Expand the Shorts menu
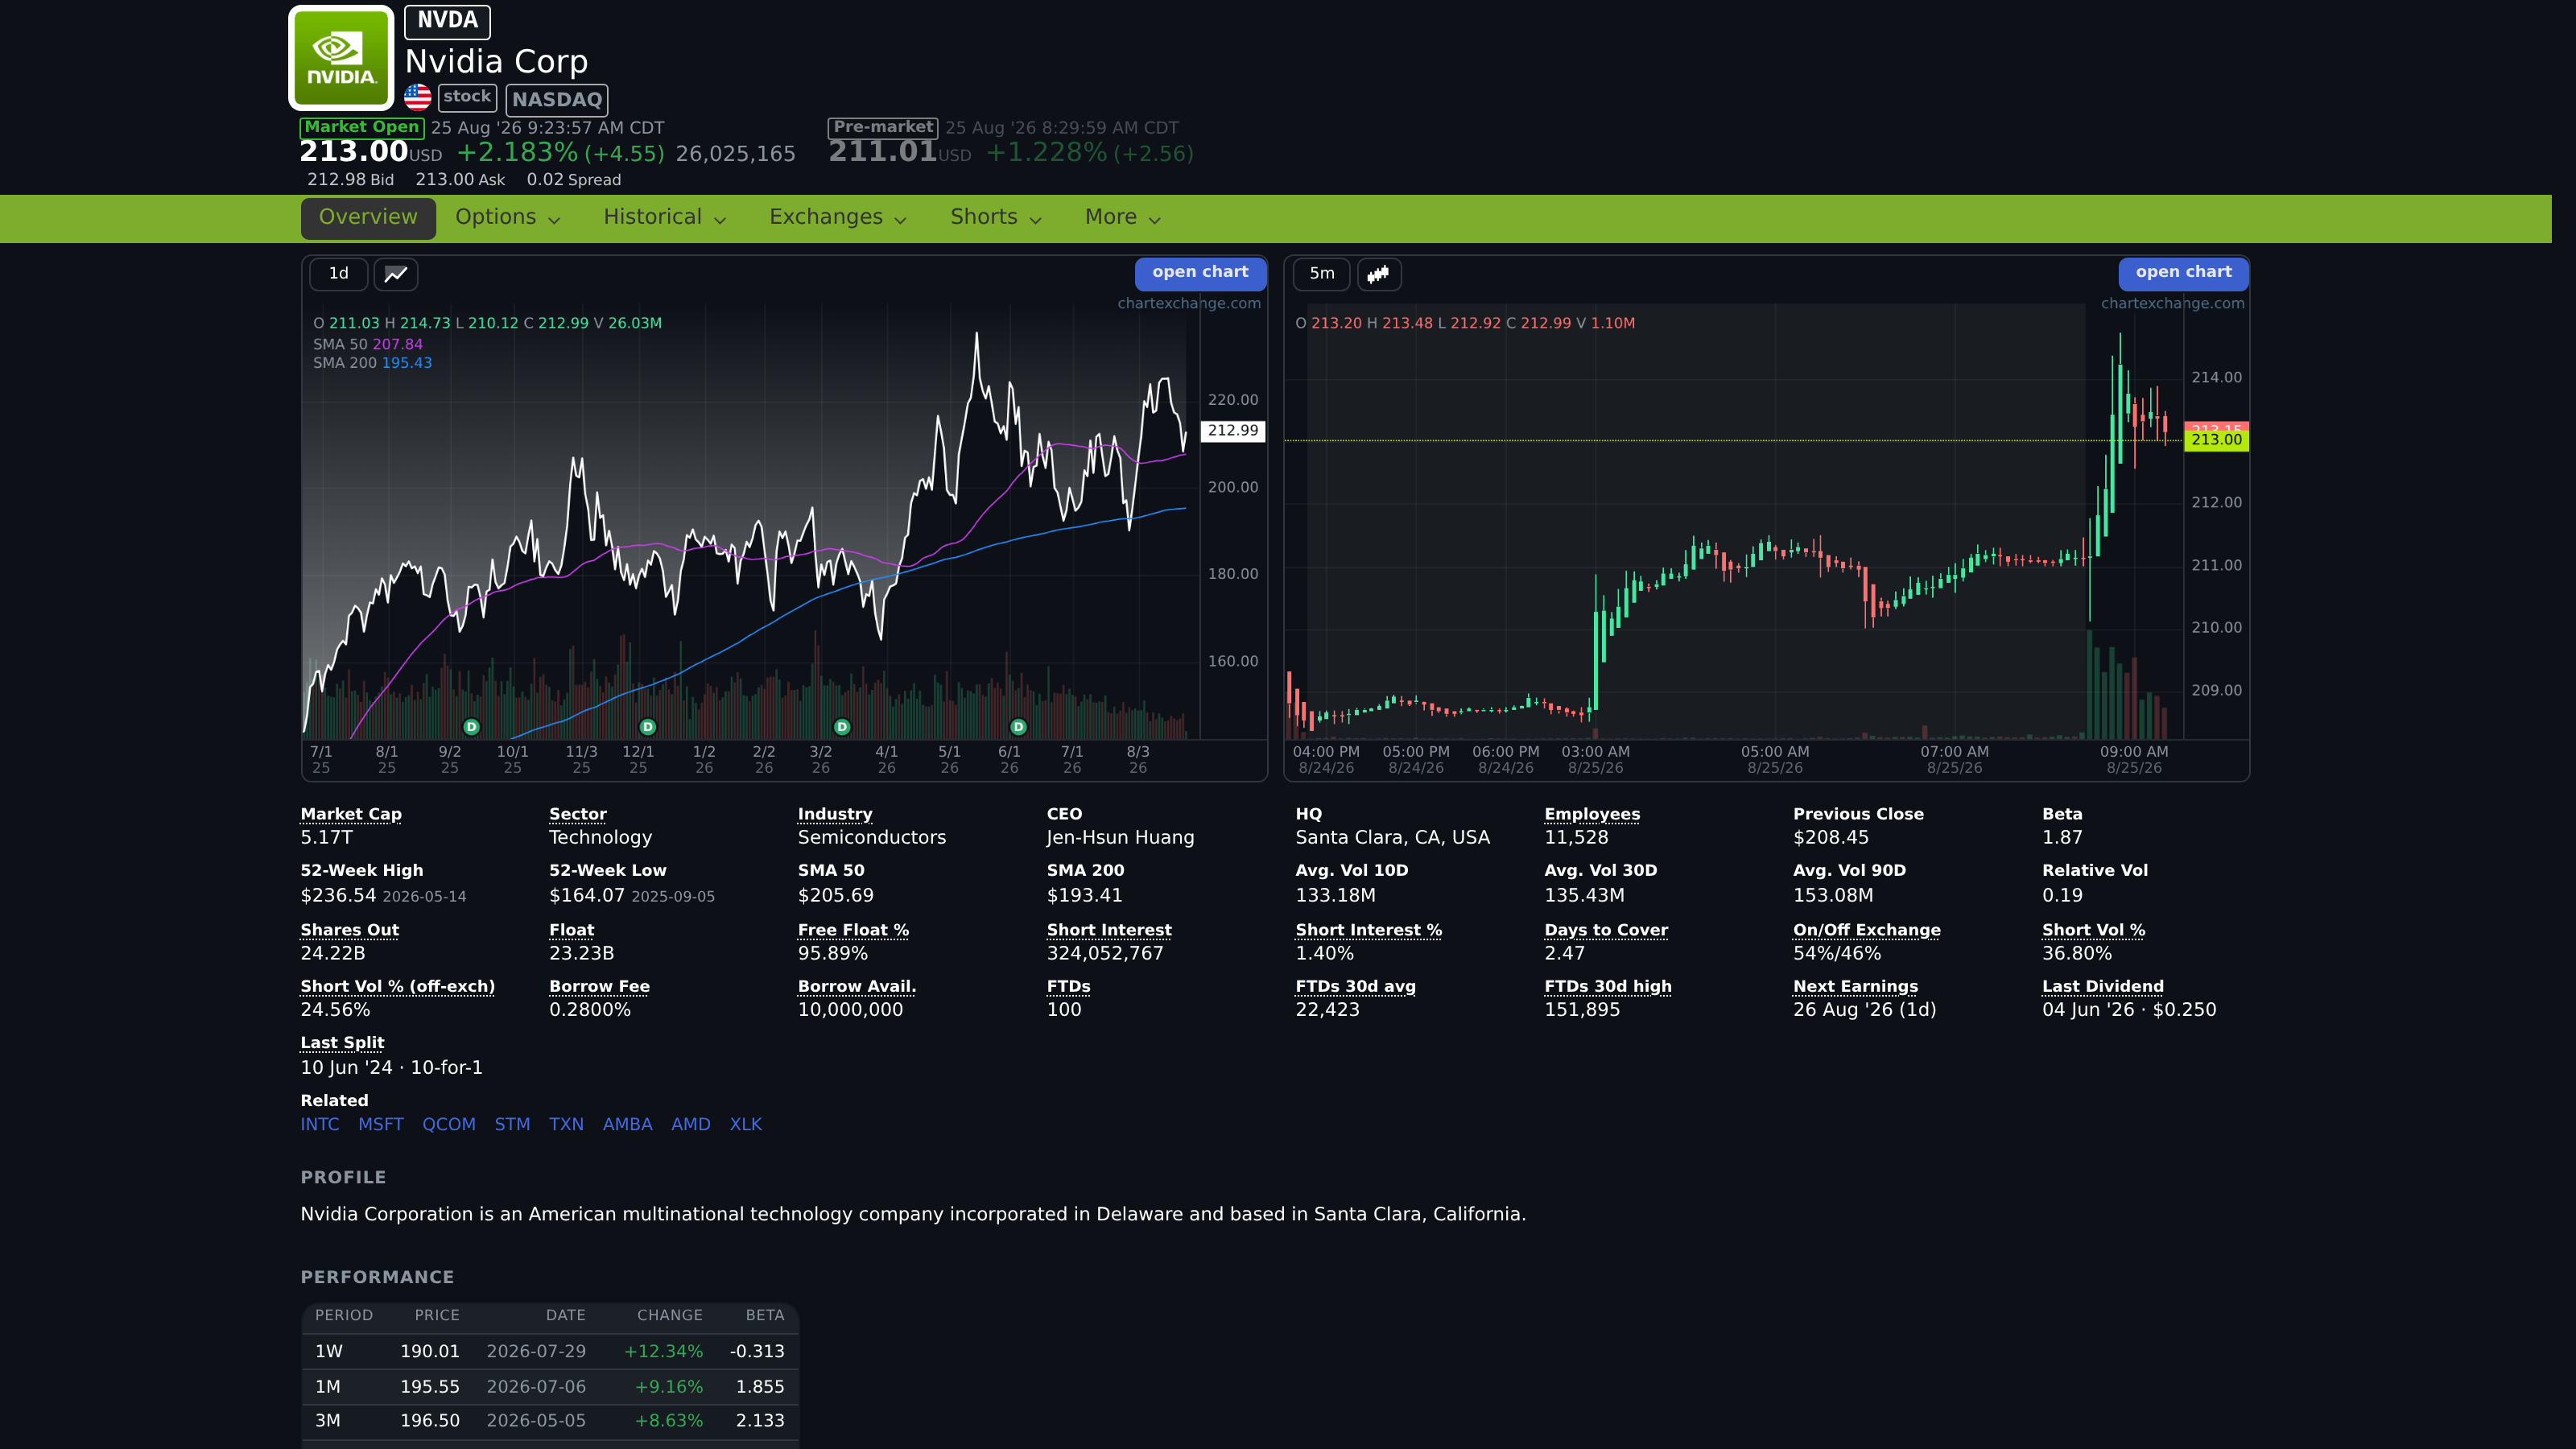 pyautogui.click(x=996, y=217)
